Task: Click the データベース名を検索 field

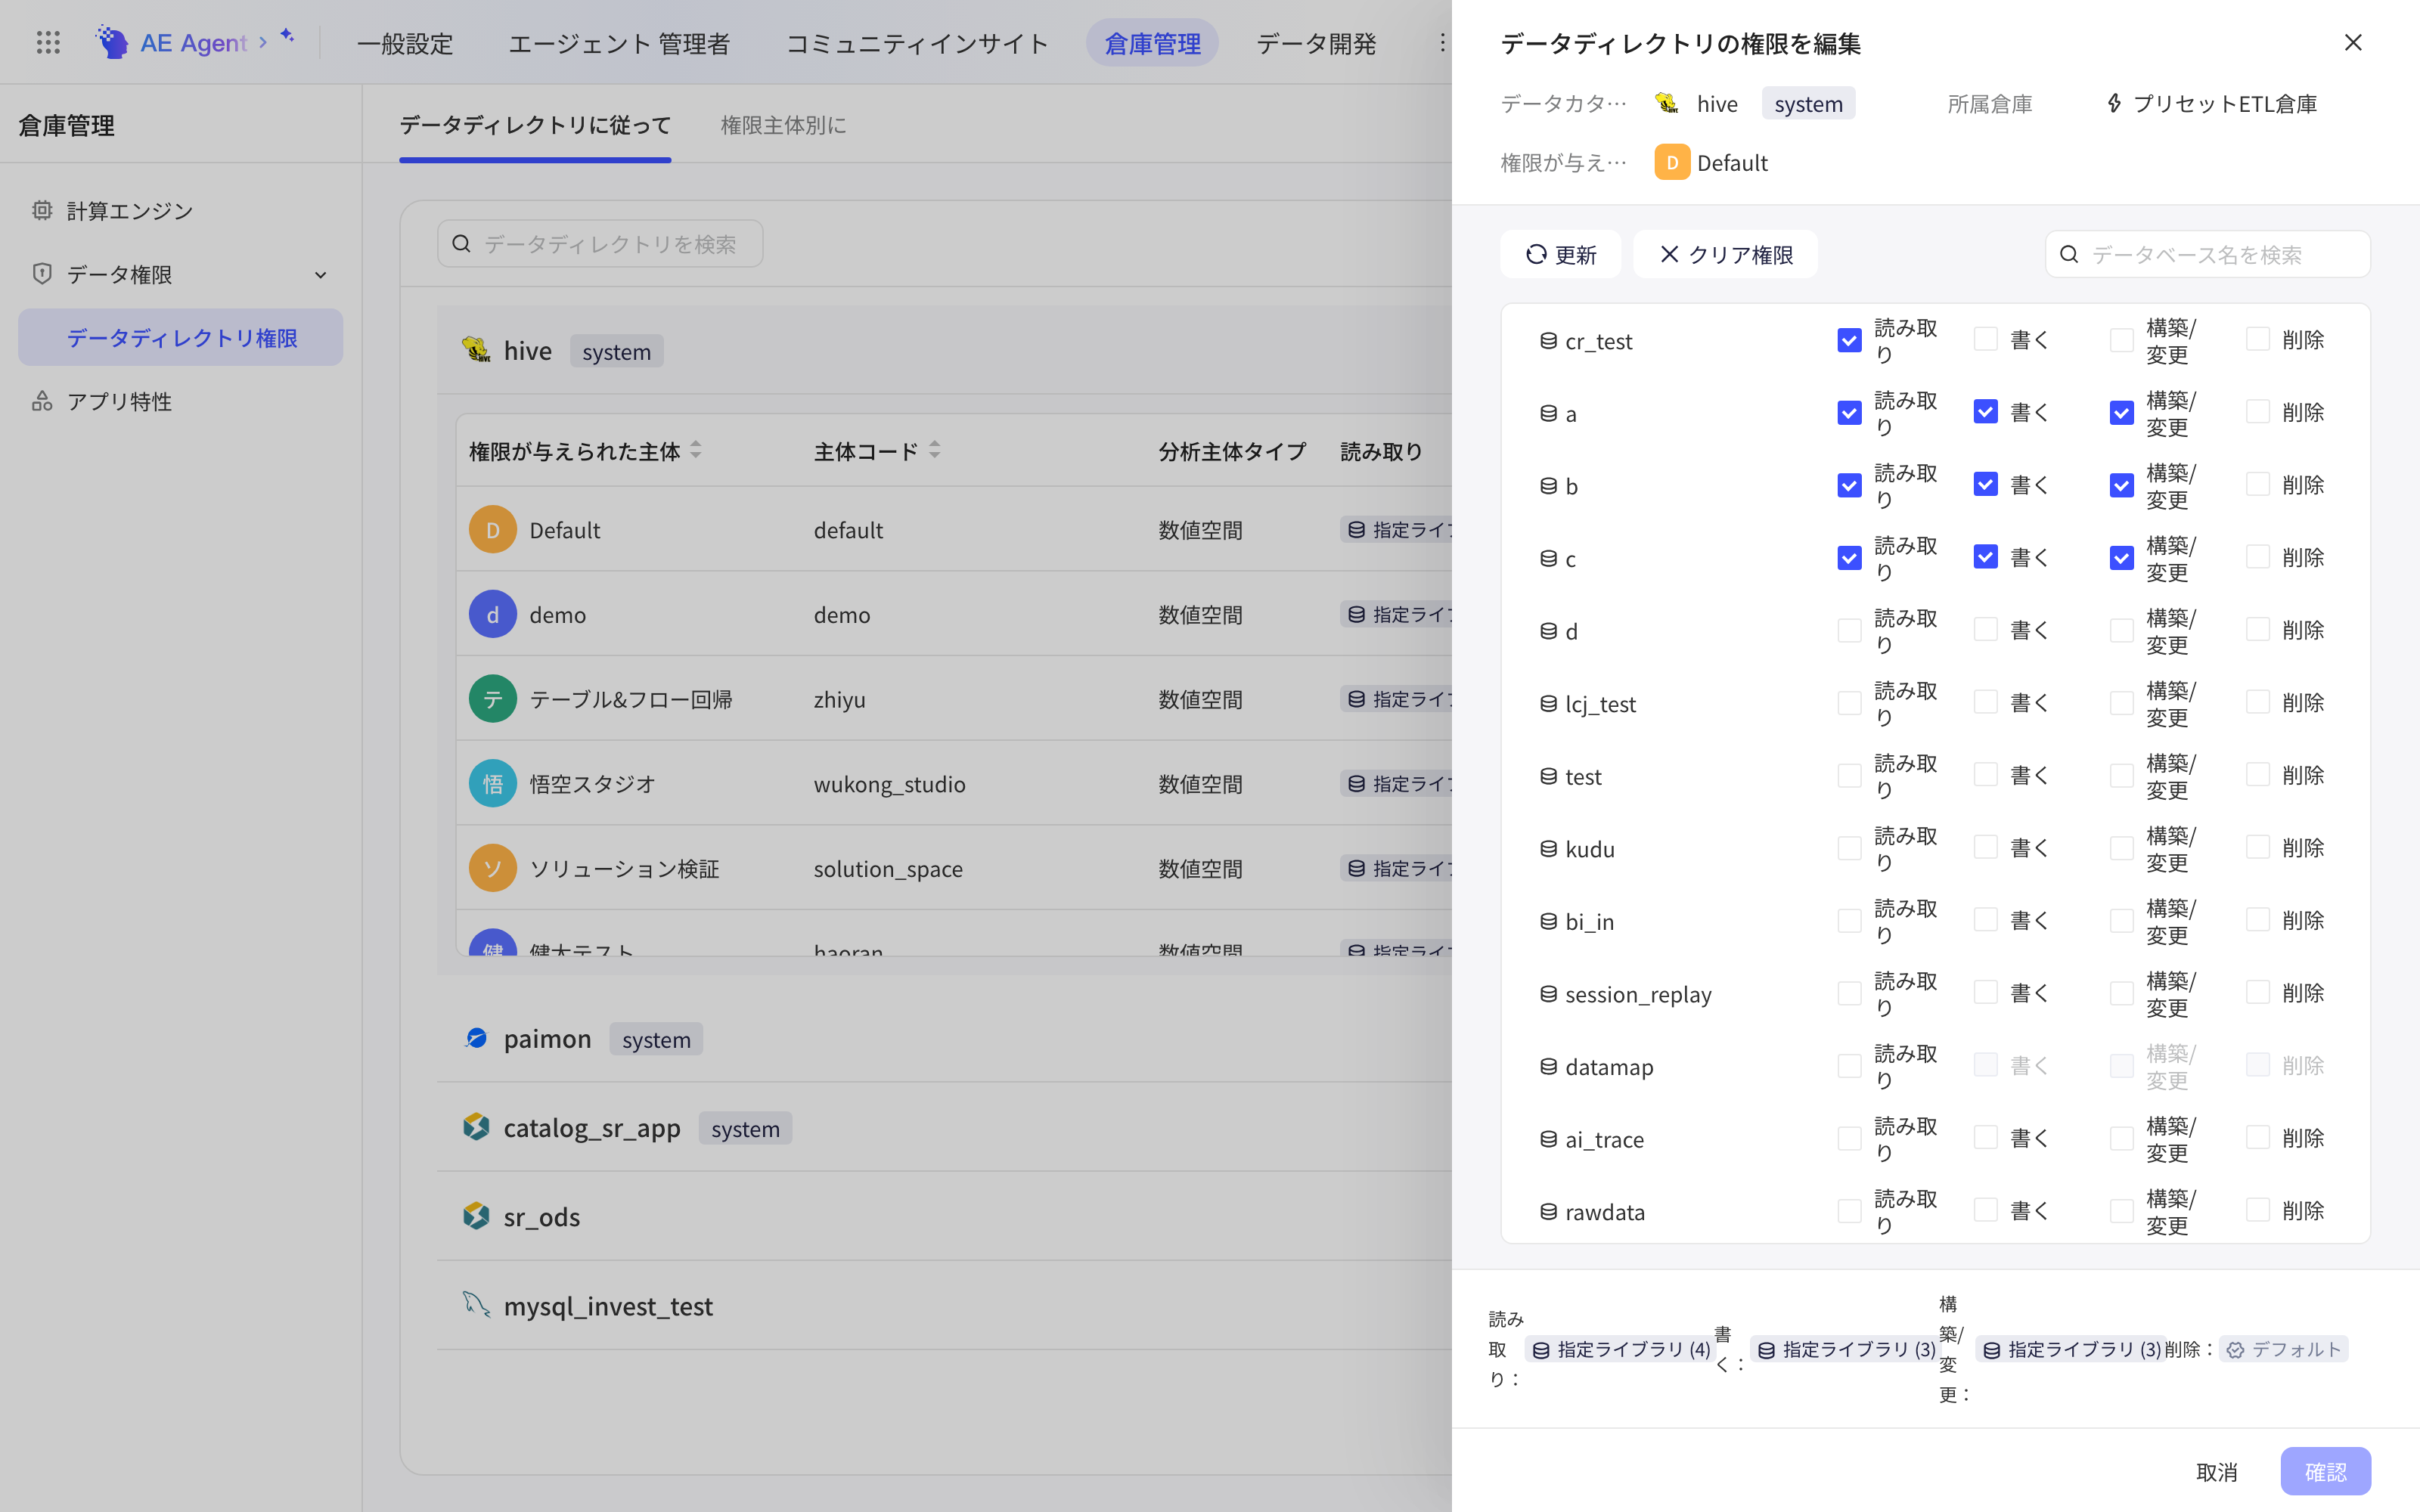Action: point(2207,254)
